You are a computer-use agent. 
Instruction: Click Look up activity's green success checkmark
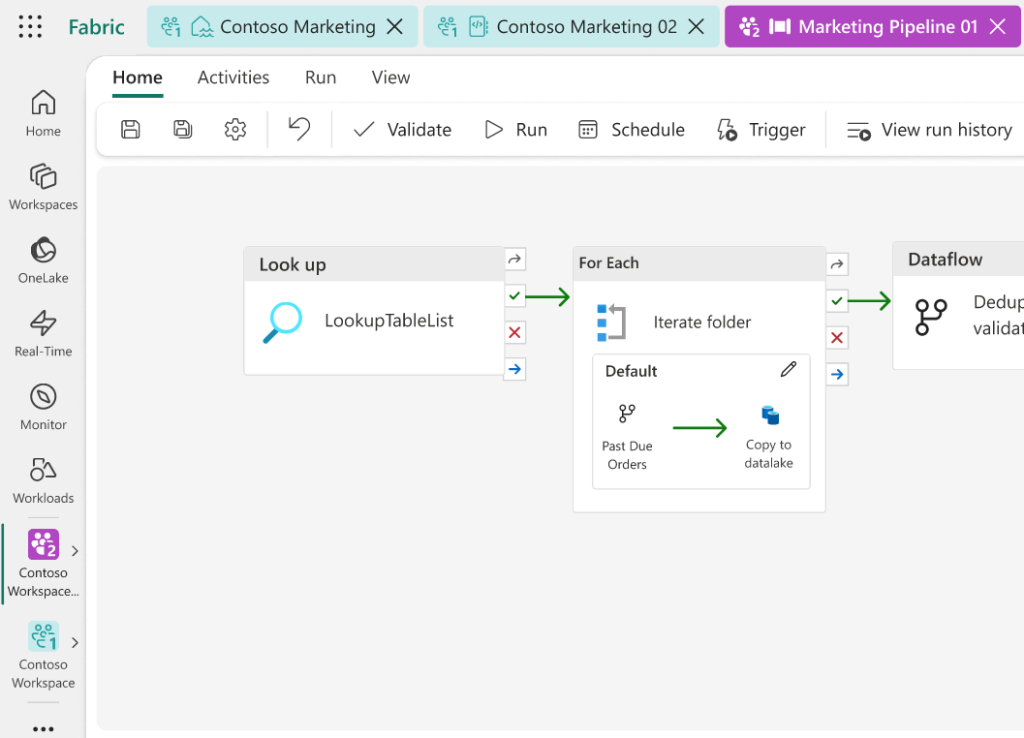515,296
